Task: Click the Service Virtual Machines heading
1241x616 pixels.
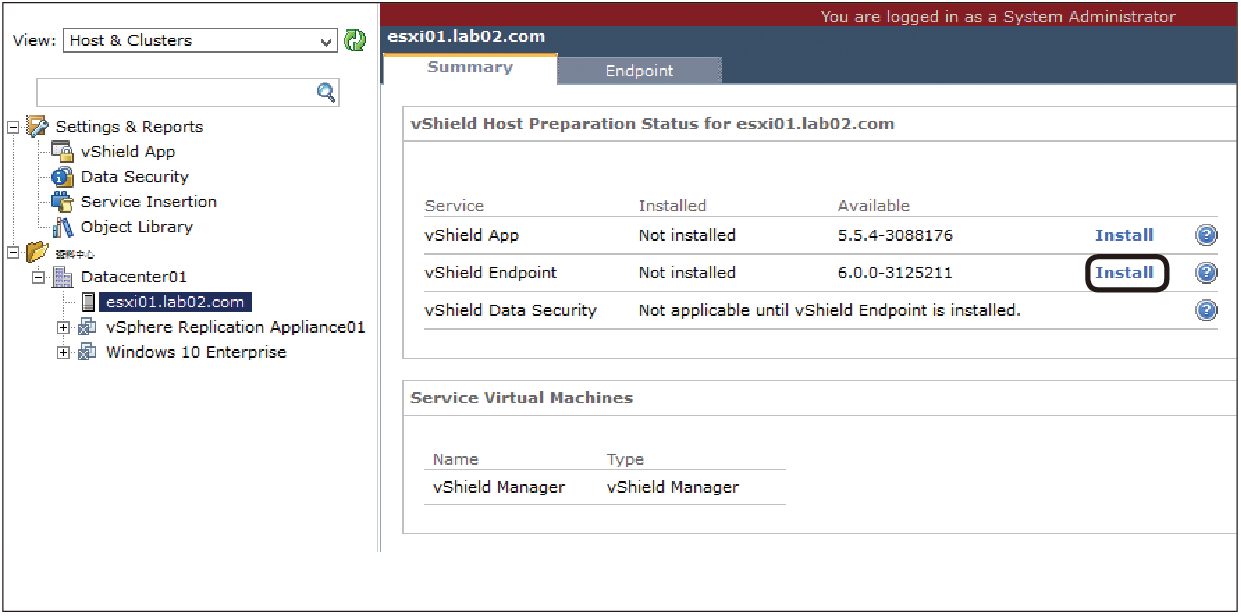Action: [x=522, y=398]
